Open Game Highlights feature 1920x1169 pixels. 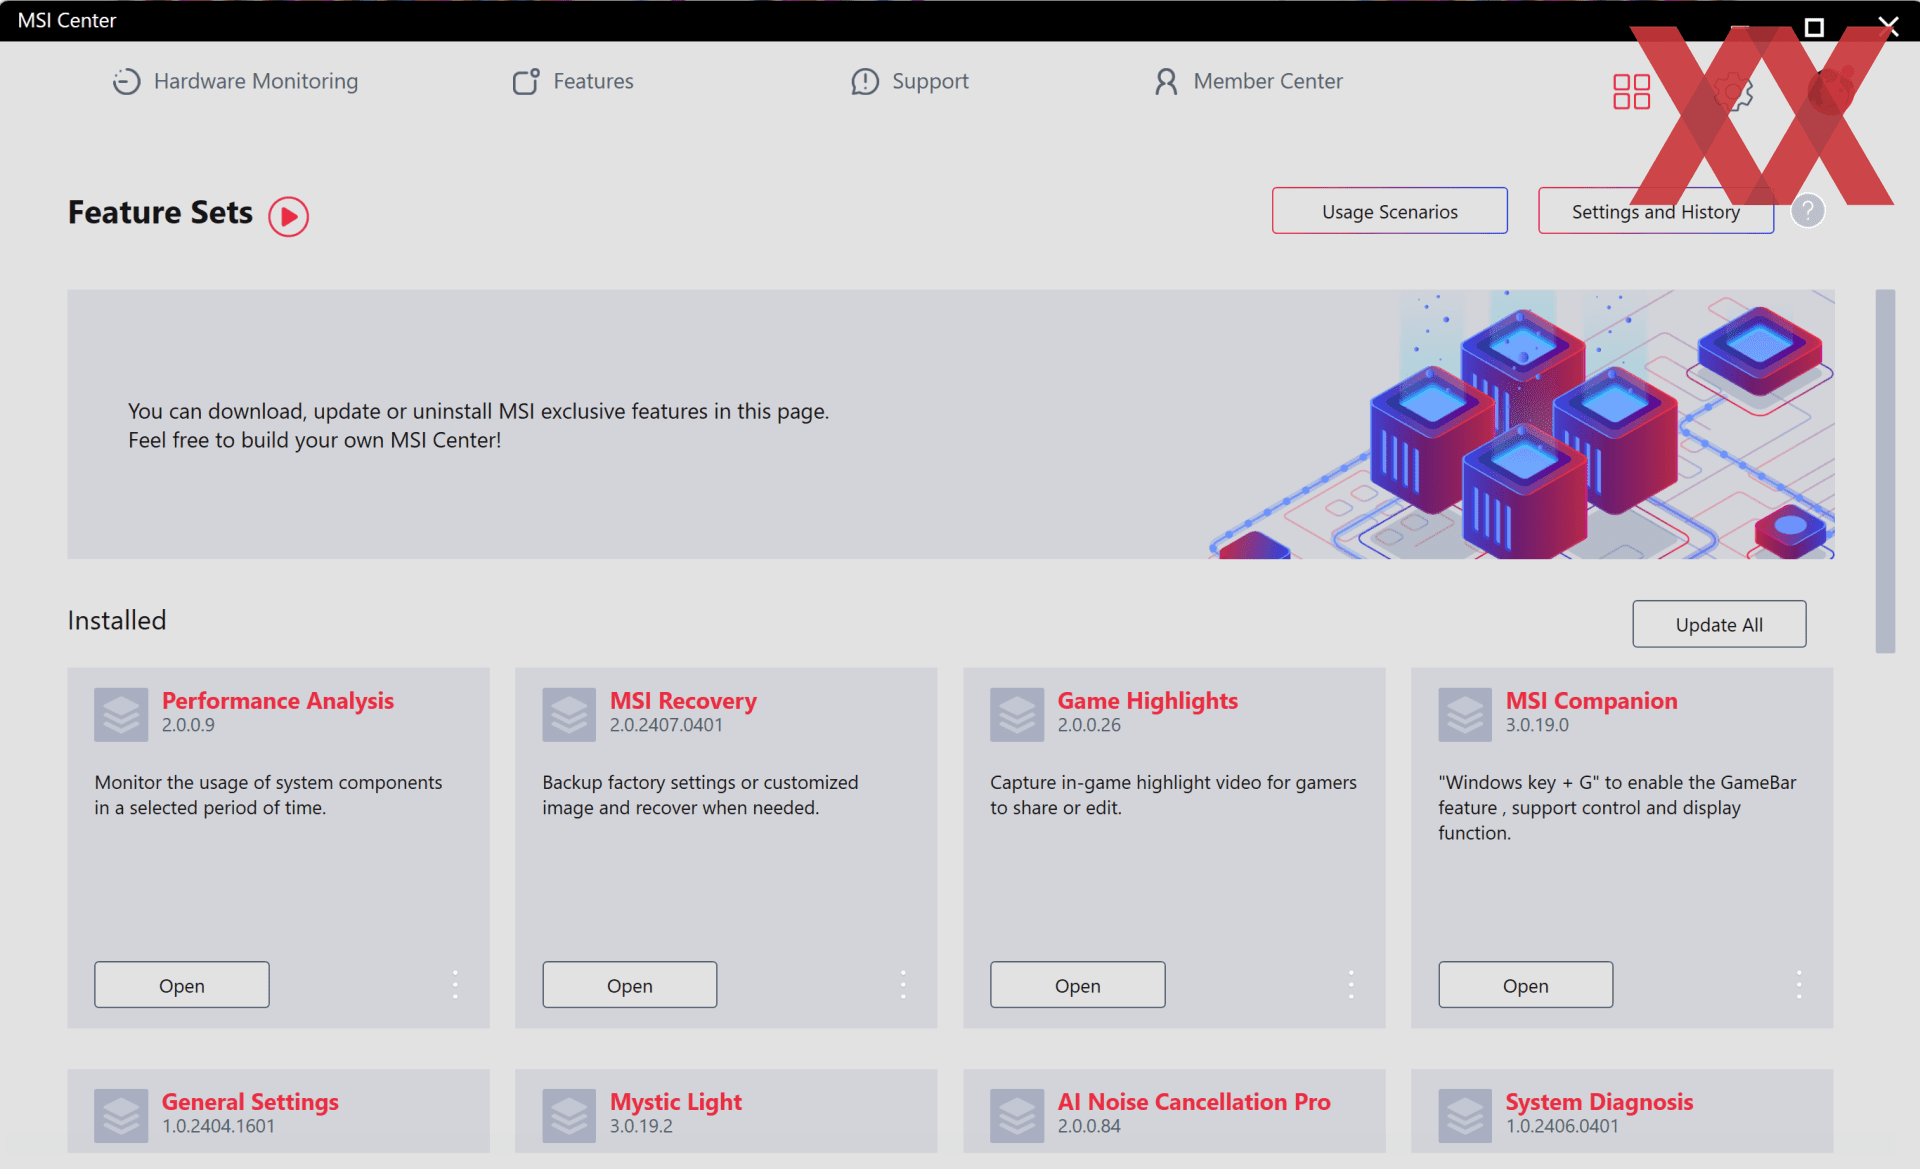[x=1077, y=985]
